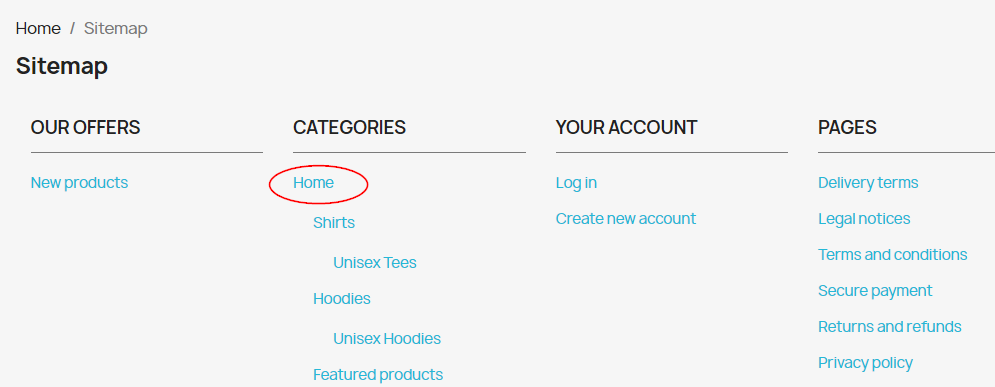Select the circled Home category link
The height and width of the screenshot is (387, 995).
313,183
